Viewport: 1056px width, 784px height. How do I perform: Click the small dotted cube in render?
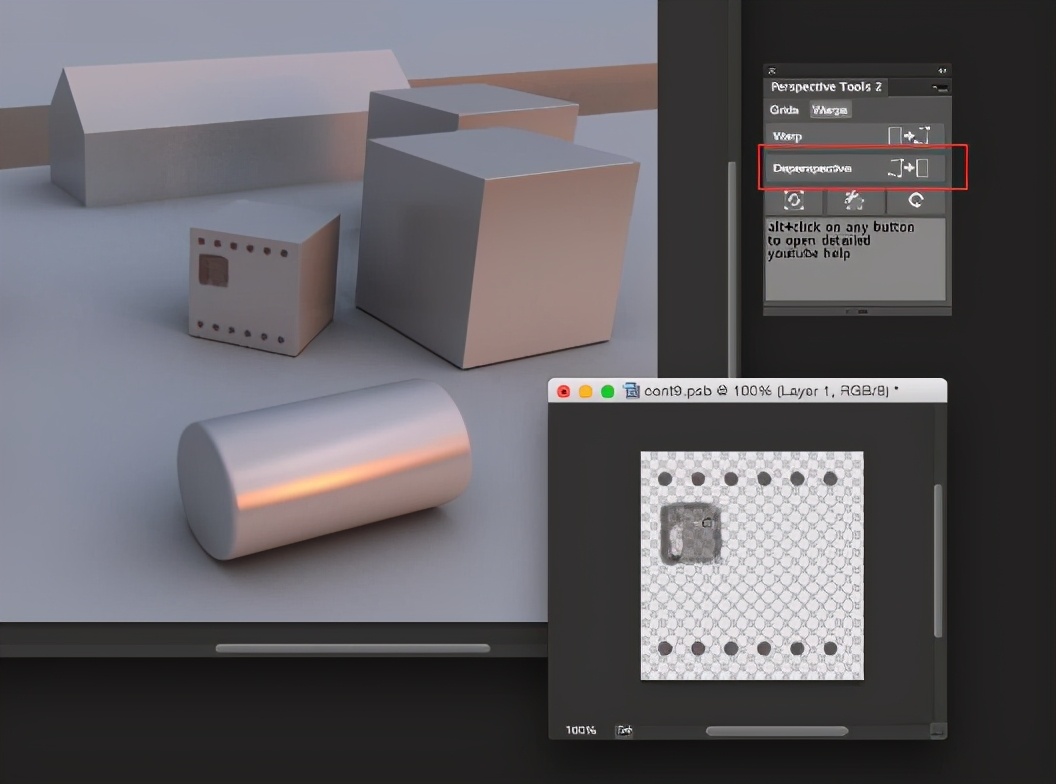[x=263, y=280]
